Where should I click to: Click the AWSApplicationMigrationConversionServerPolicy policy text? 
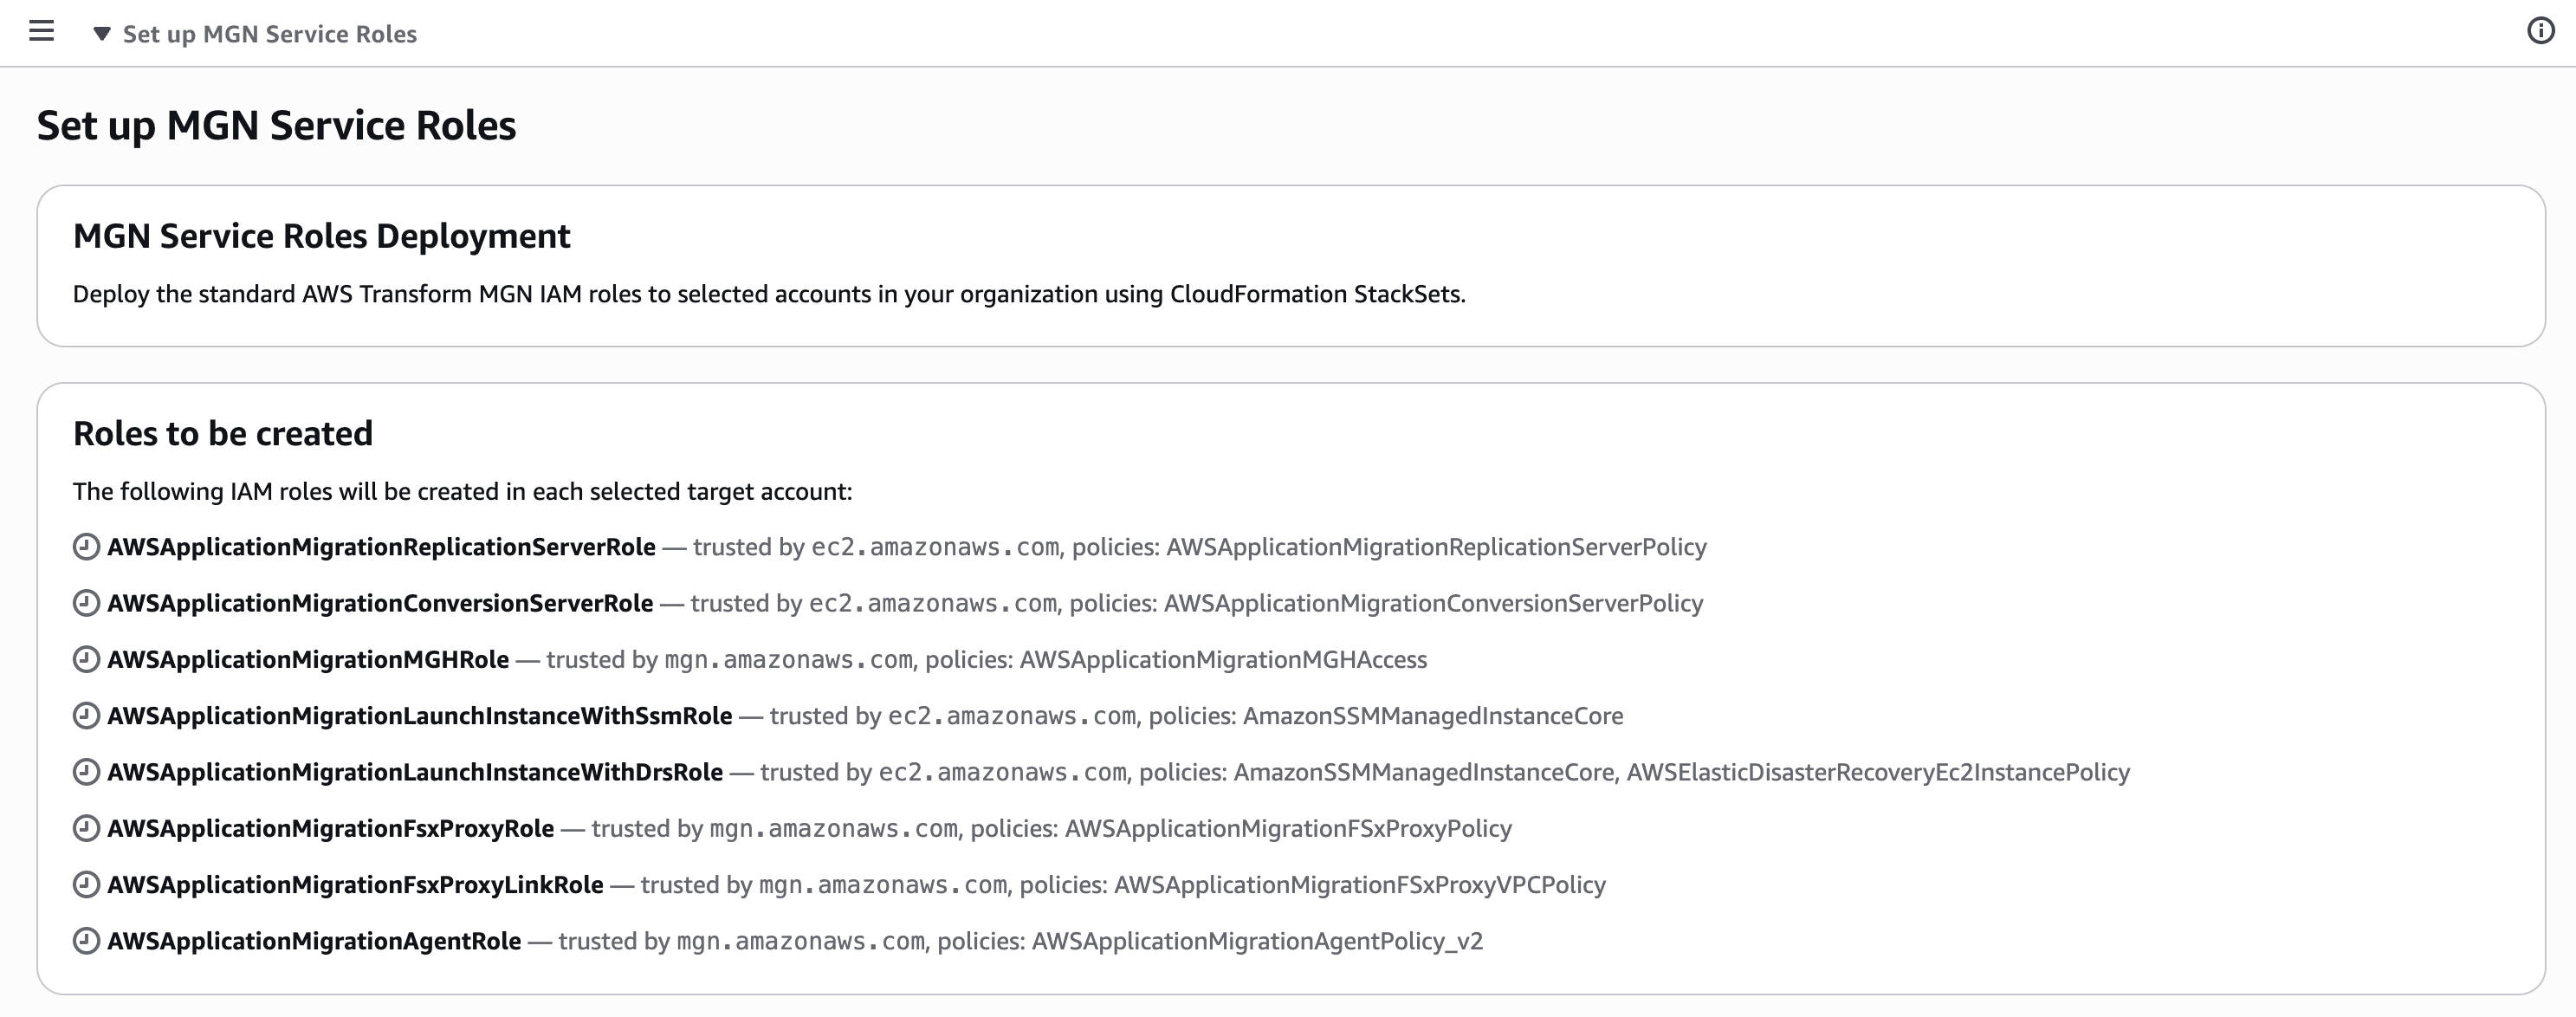1433,603
